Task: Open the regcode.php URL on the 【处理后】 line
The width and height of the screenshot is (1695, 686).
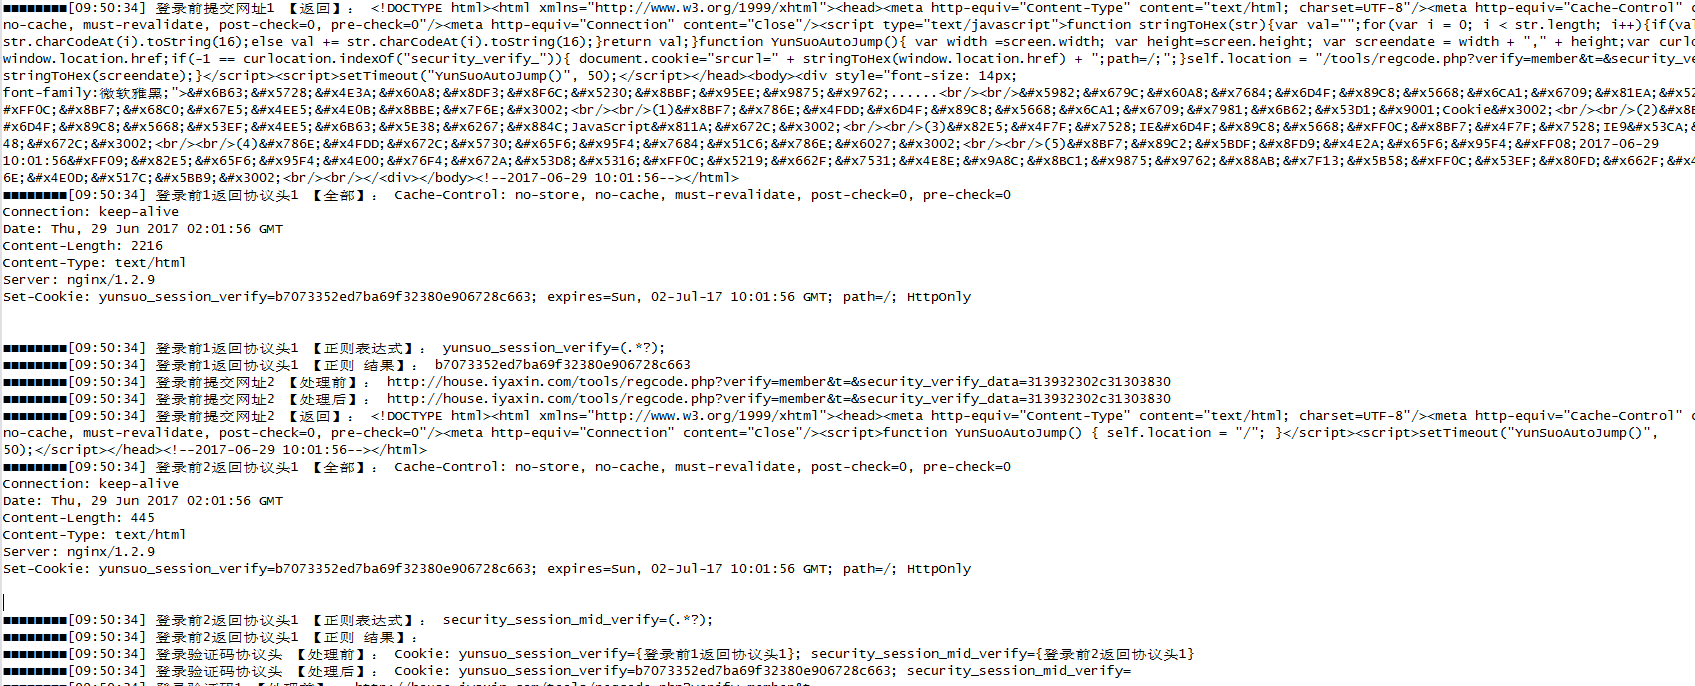Action: [778, 399]
